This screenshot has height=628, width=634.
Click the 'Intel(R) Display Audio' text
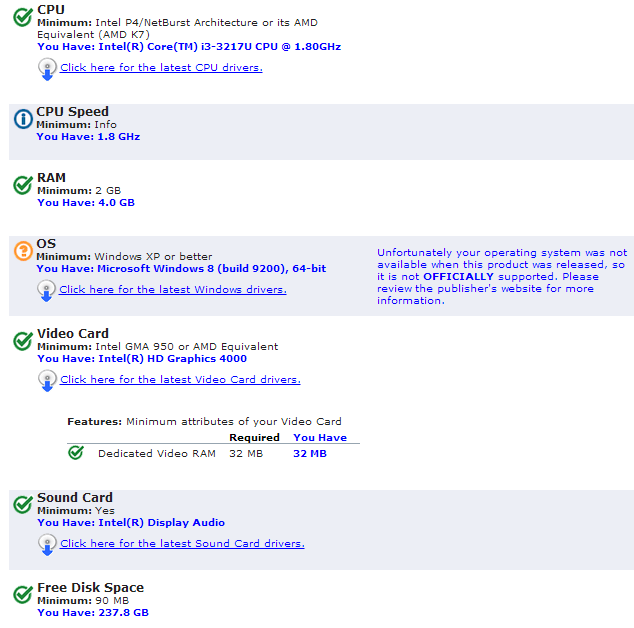click(162, 523)
